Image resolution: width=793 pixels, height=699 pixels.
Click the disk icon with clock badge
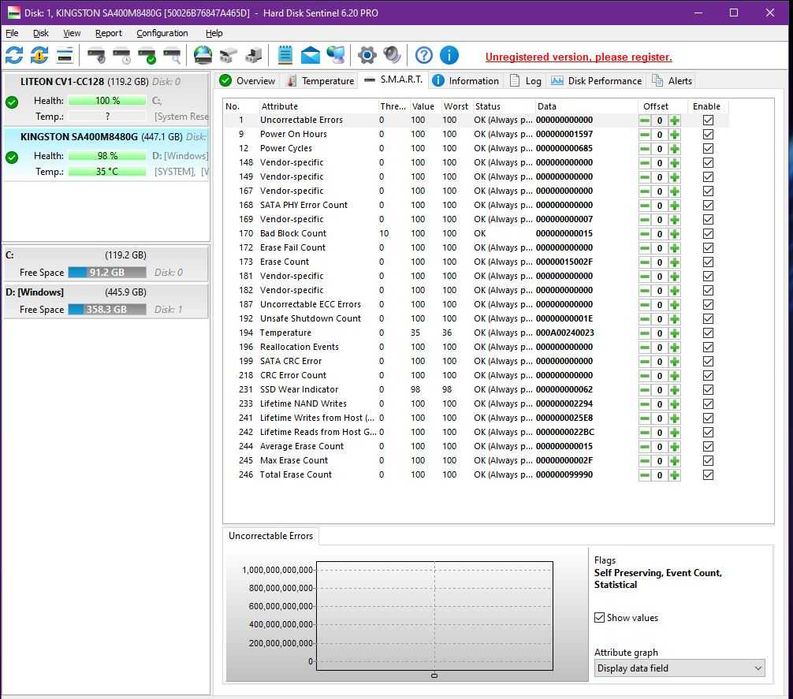coord(121,55)
